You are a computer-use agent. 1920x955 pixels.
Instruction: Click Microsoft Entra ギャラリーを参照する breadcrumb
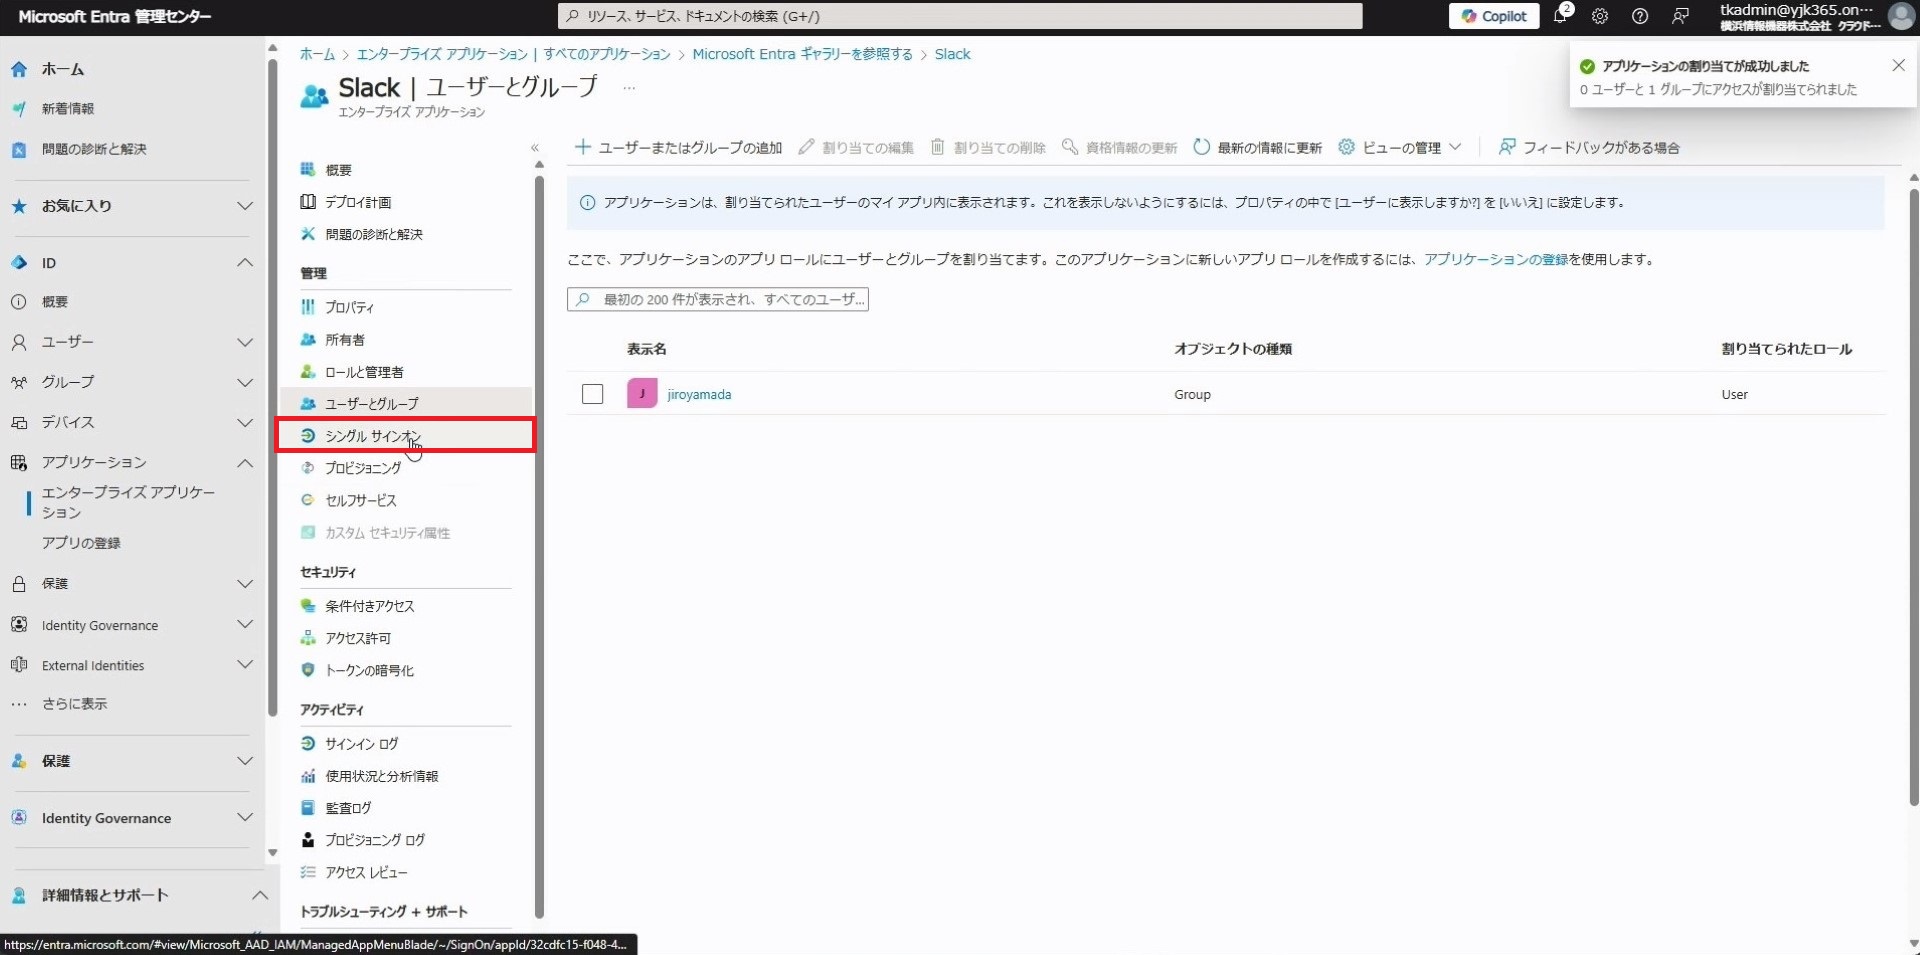pyautogui.click(x=802, y=54)
